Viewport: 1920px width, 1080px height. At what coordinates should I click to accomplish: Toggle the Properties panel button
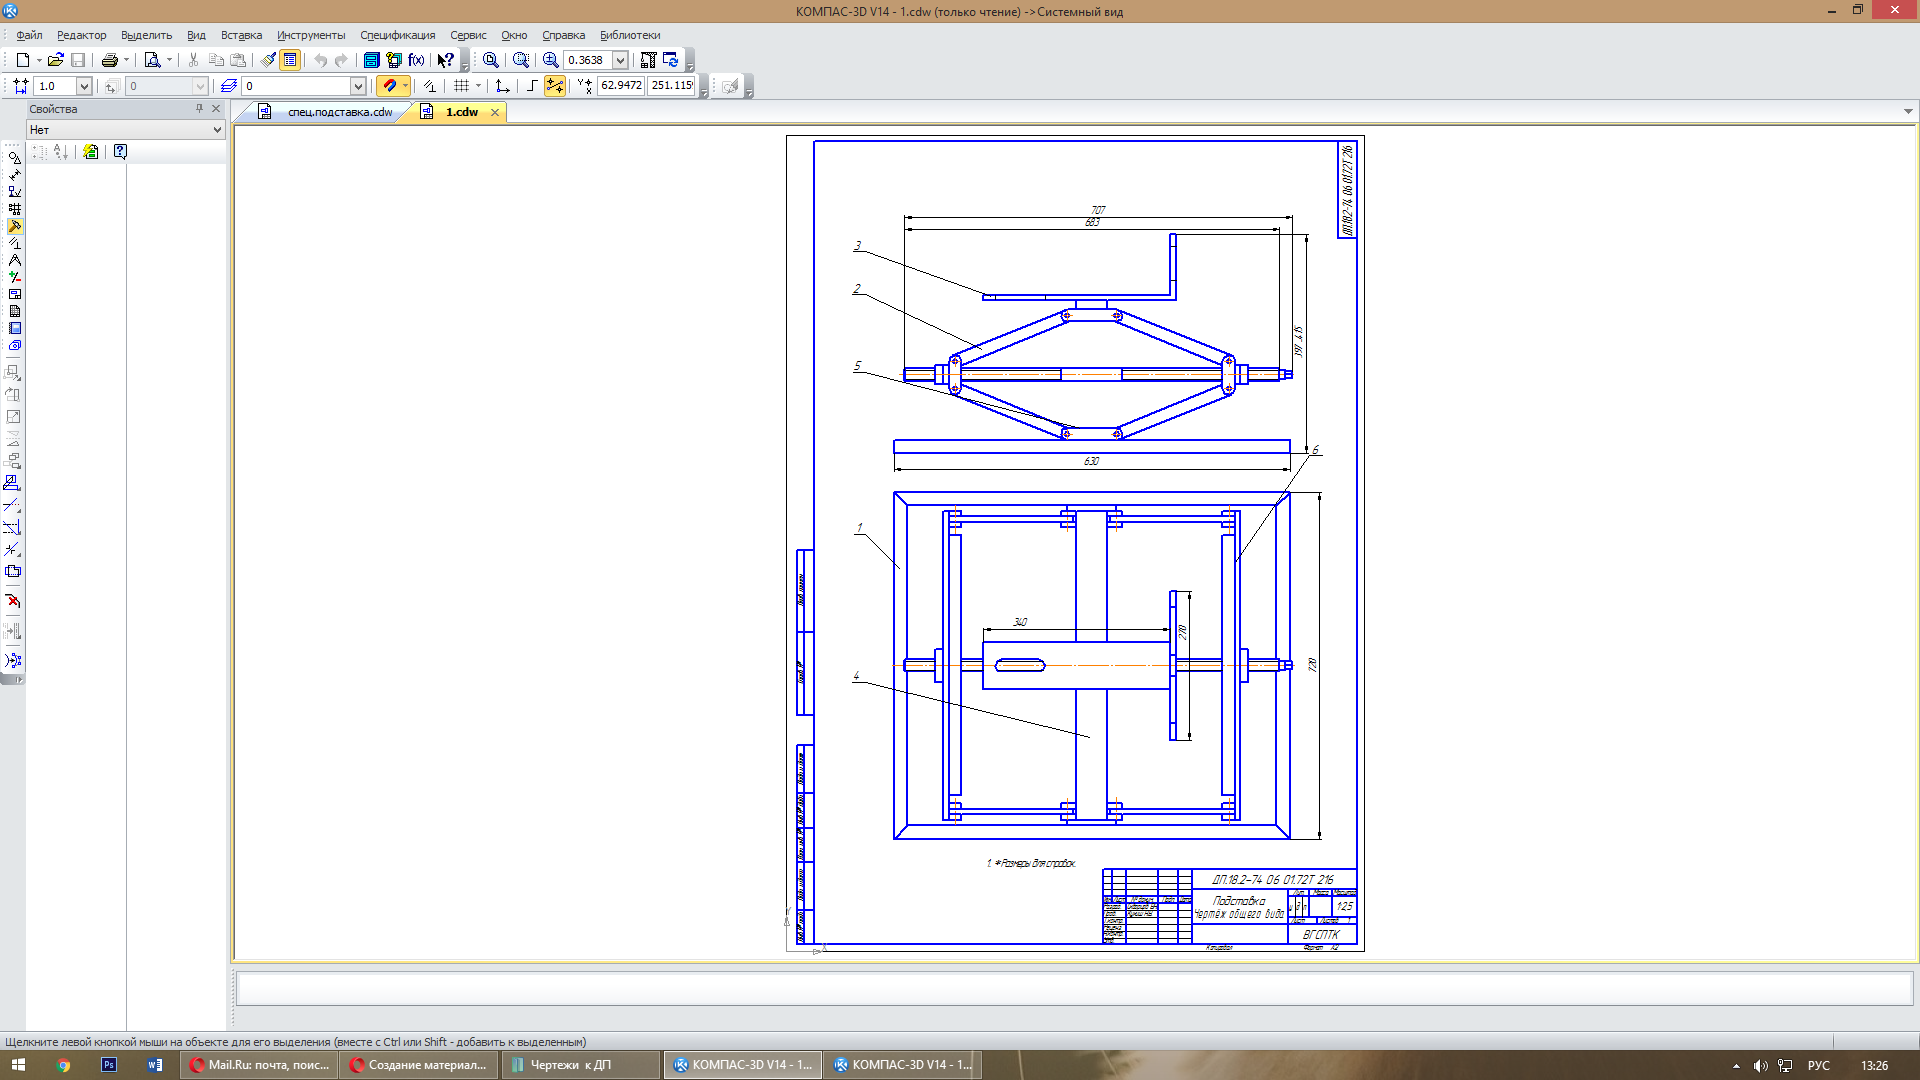[x=290, y=60]
